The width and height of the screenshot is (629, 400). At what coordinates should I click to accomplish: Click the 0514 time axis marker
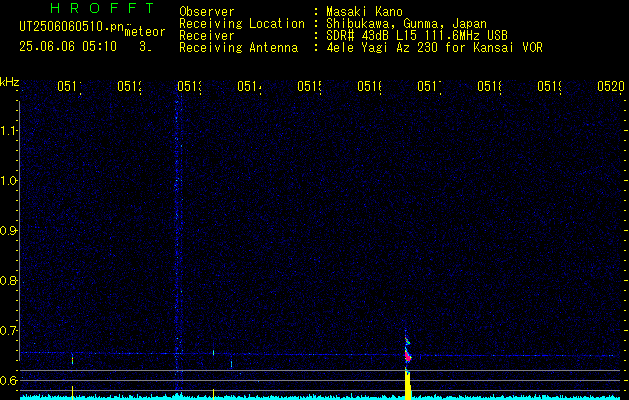249,87
